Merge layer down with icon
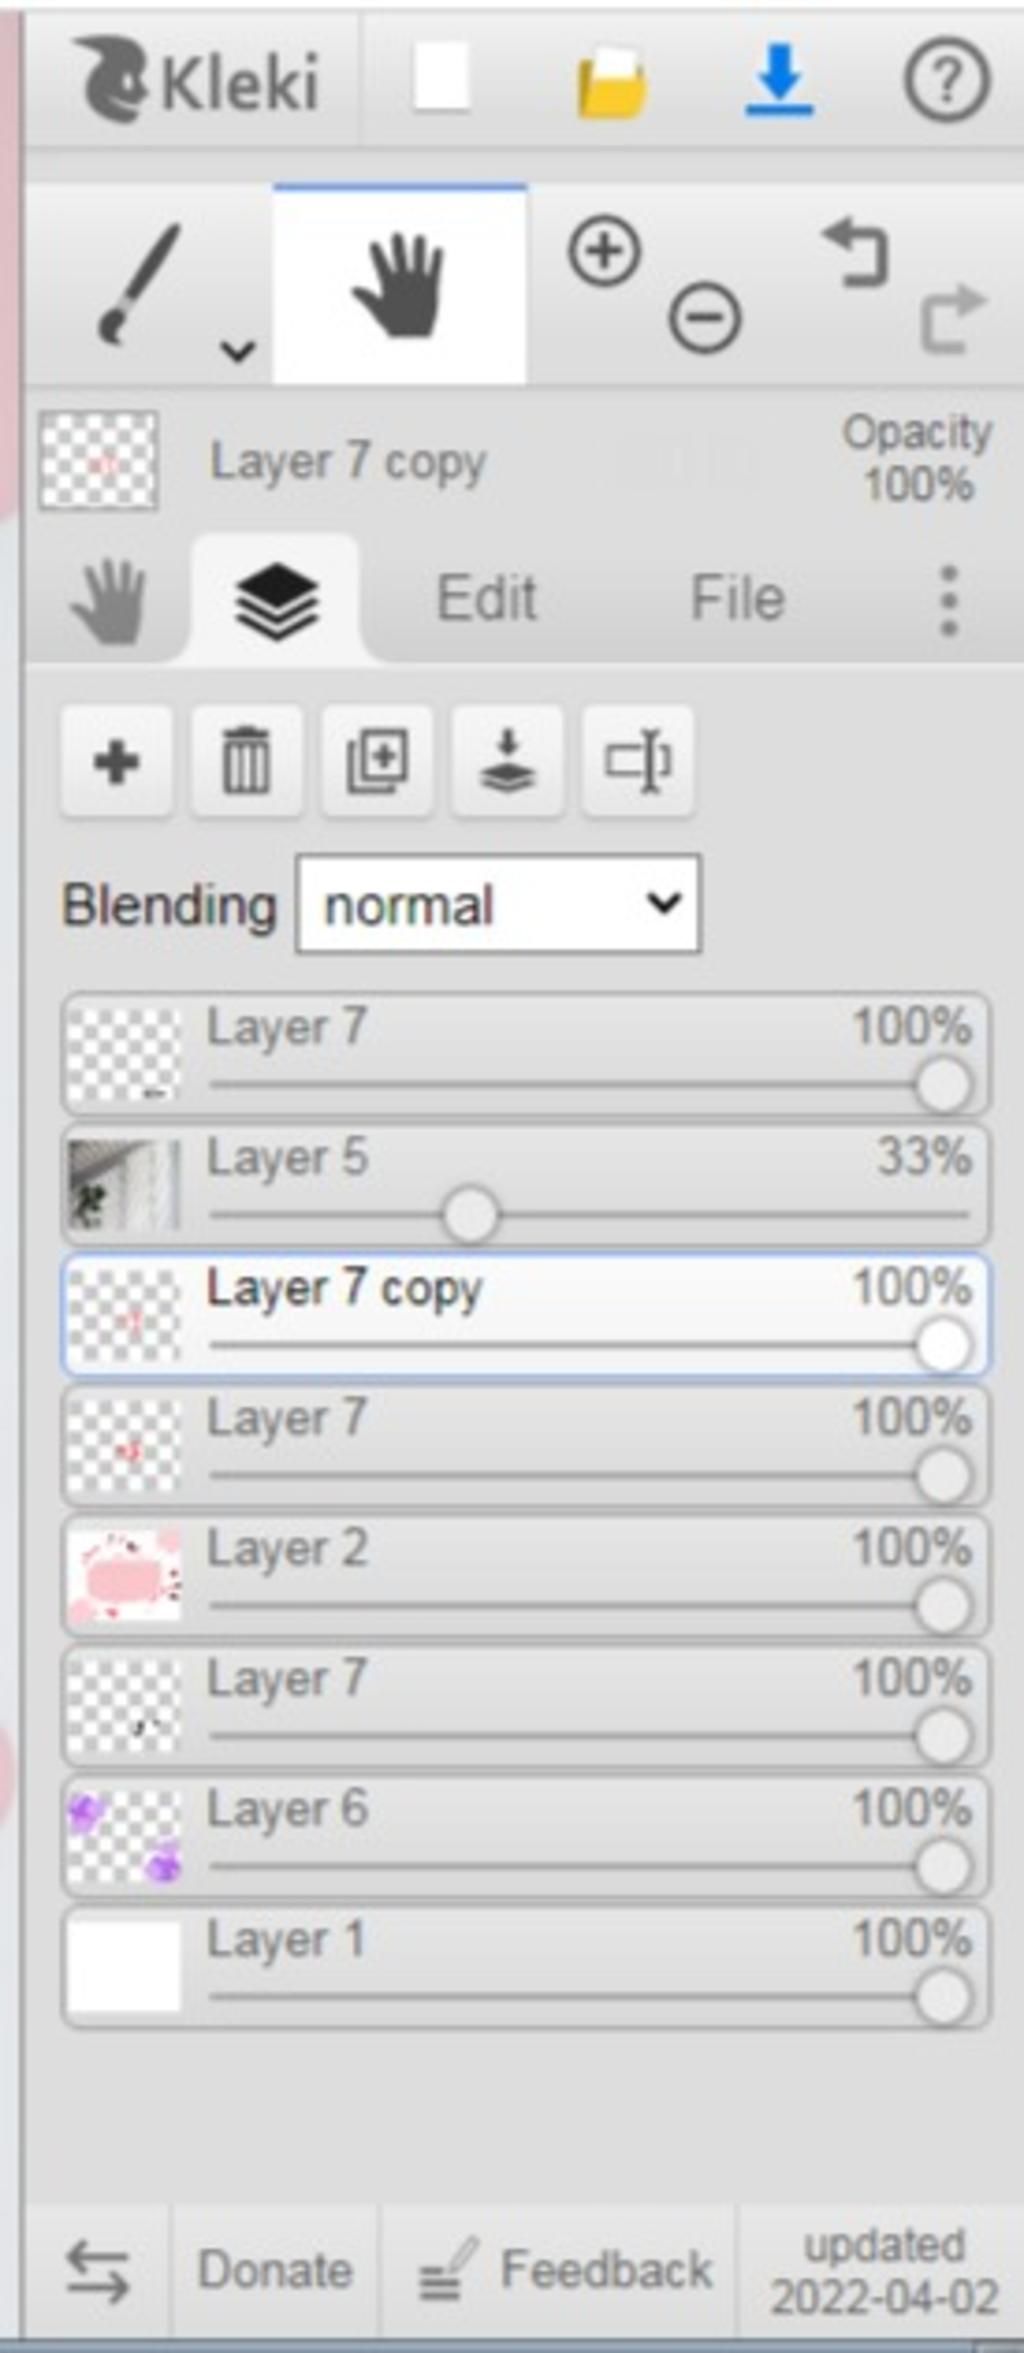1024x2353 pixels. point(507,761)
